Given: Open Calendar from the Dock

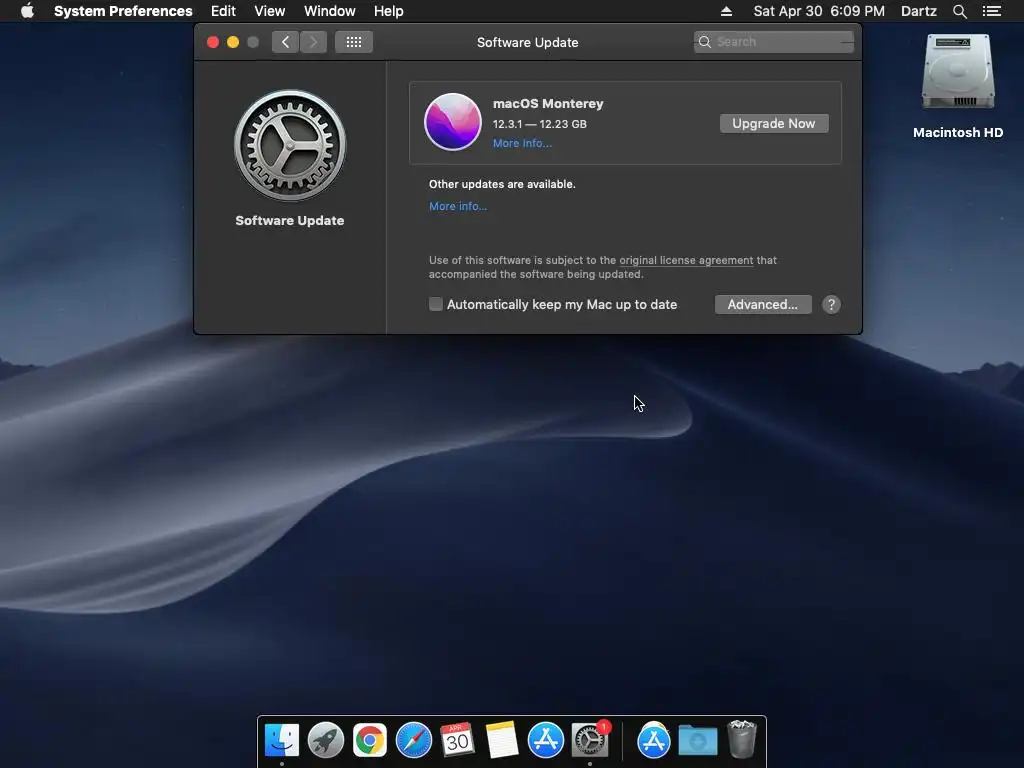Looking at the screenshot, I should click(457, 740).
